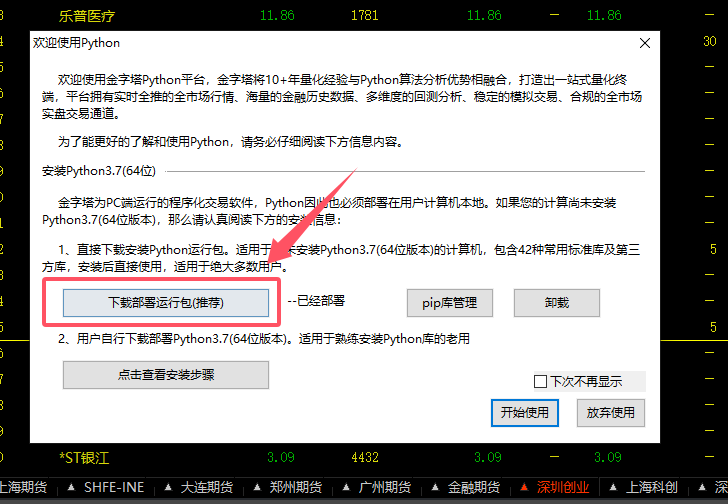728x504 pixels.
Task: Click 放弃使用 button
Action: pos(611,413)
